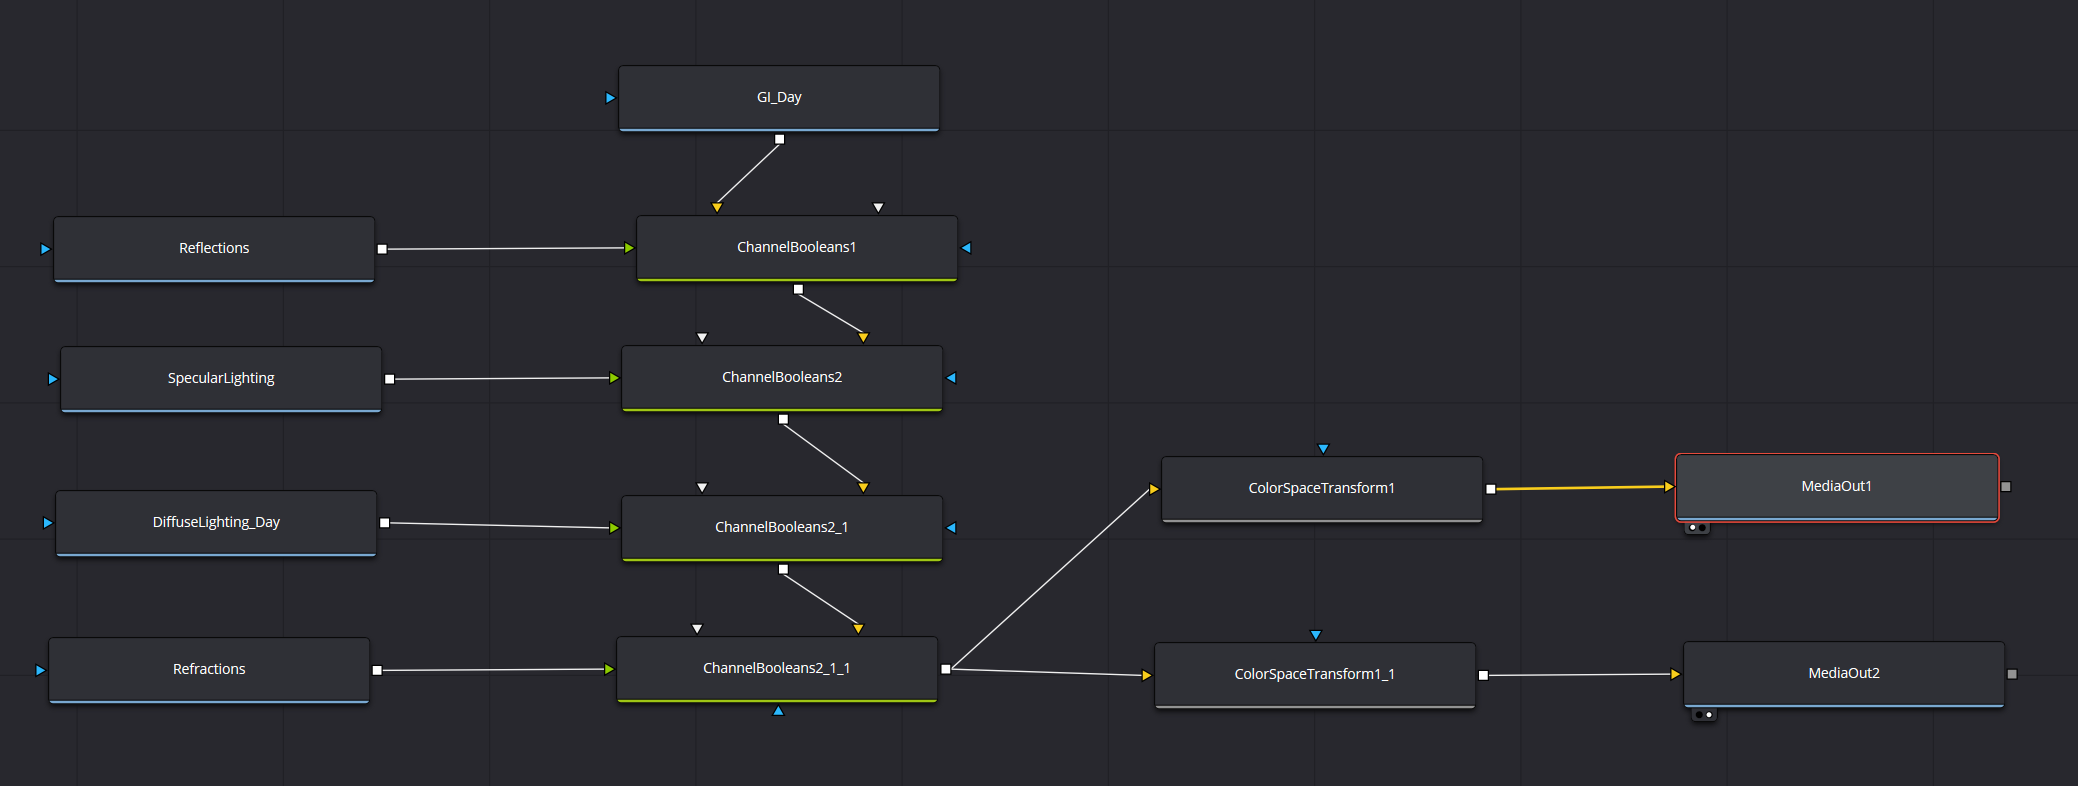Click ChannelBooleans2_1 white top input triangle

(x=702, y=487)
